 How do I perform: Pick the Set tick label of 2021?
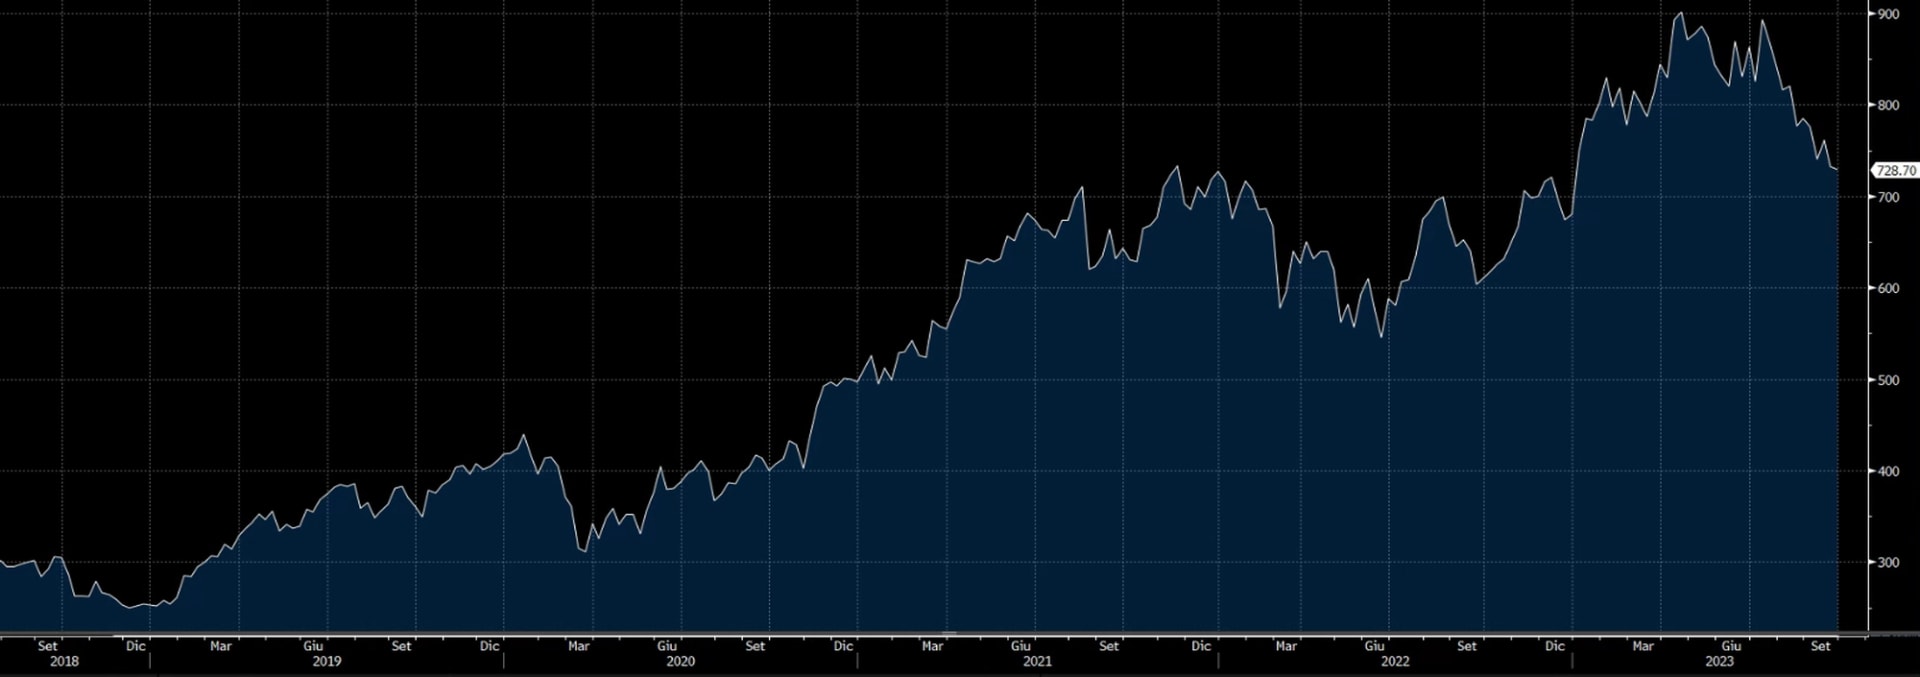[1109, 646]
